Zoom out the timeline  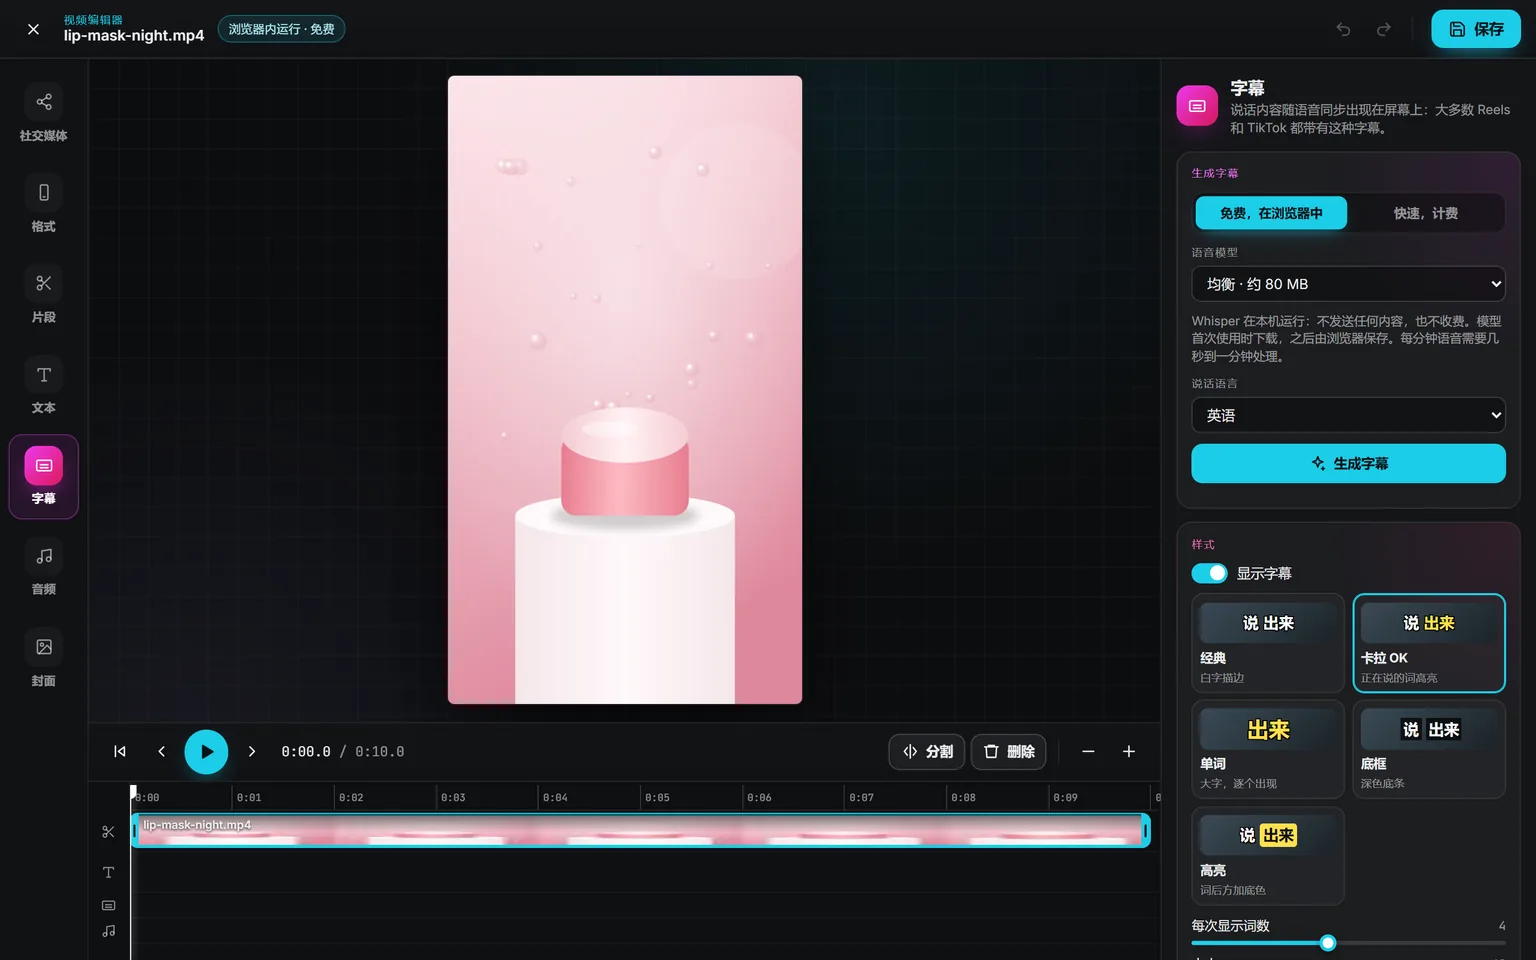(1088, 752)
